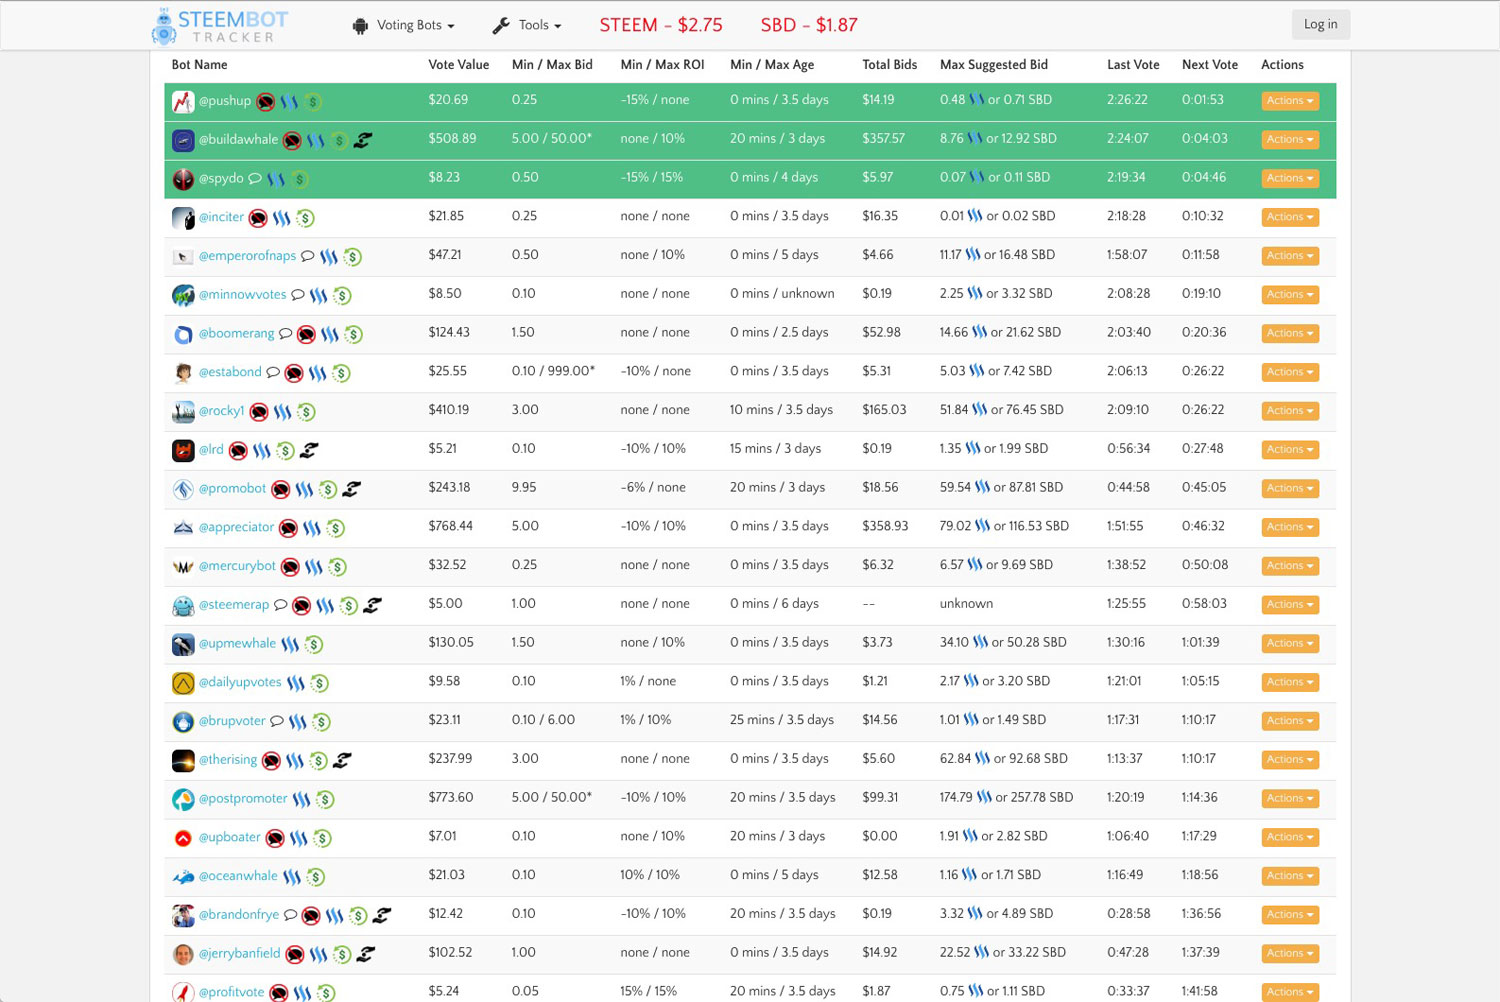
Task: Open Actions dropdown for @appreciator
Action: pyautogui.click(x=1290, y=527)
